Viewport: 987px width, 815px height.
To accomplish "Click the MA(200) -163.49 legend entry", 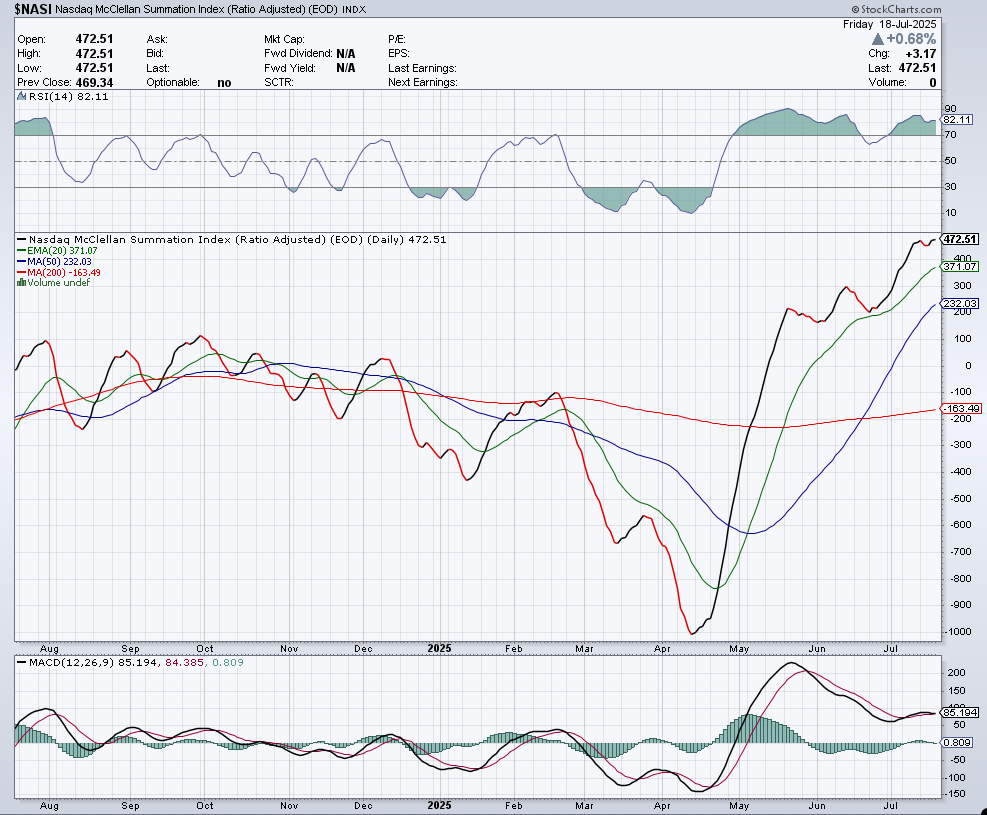I will [59, 273].
